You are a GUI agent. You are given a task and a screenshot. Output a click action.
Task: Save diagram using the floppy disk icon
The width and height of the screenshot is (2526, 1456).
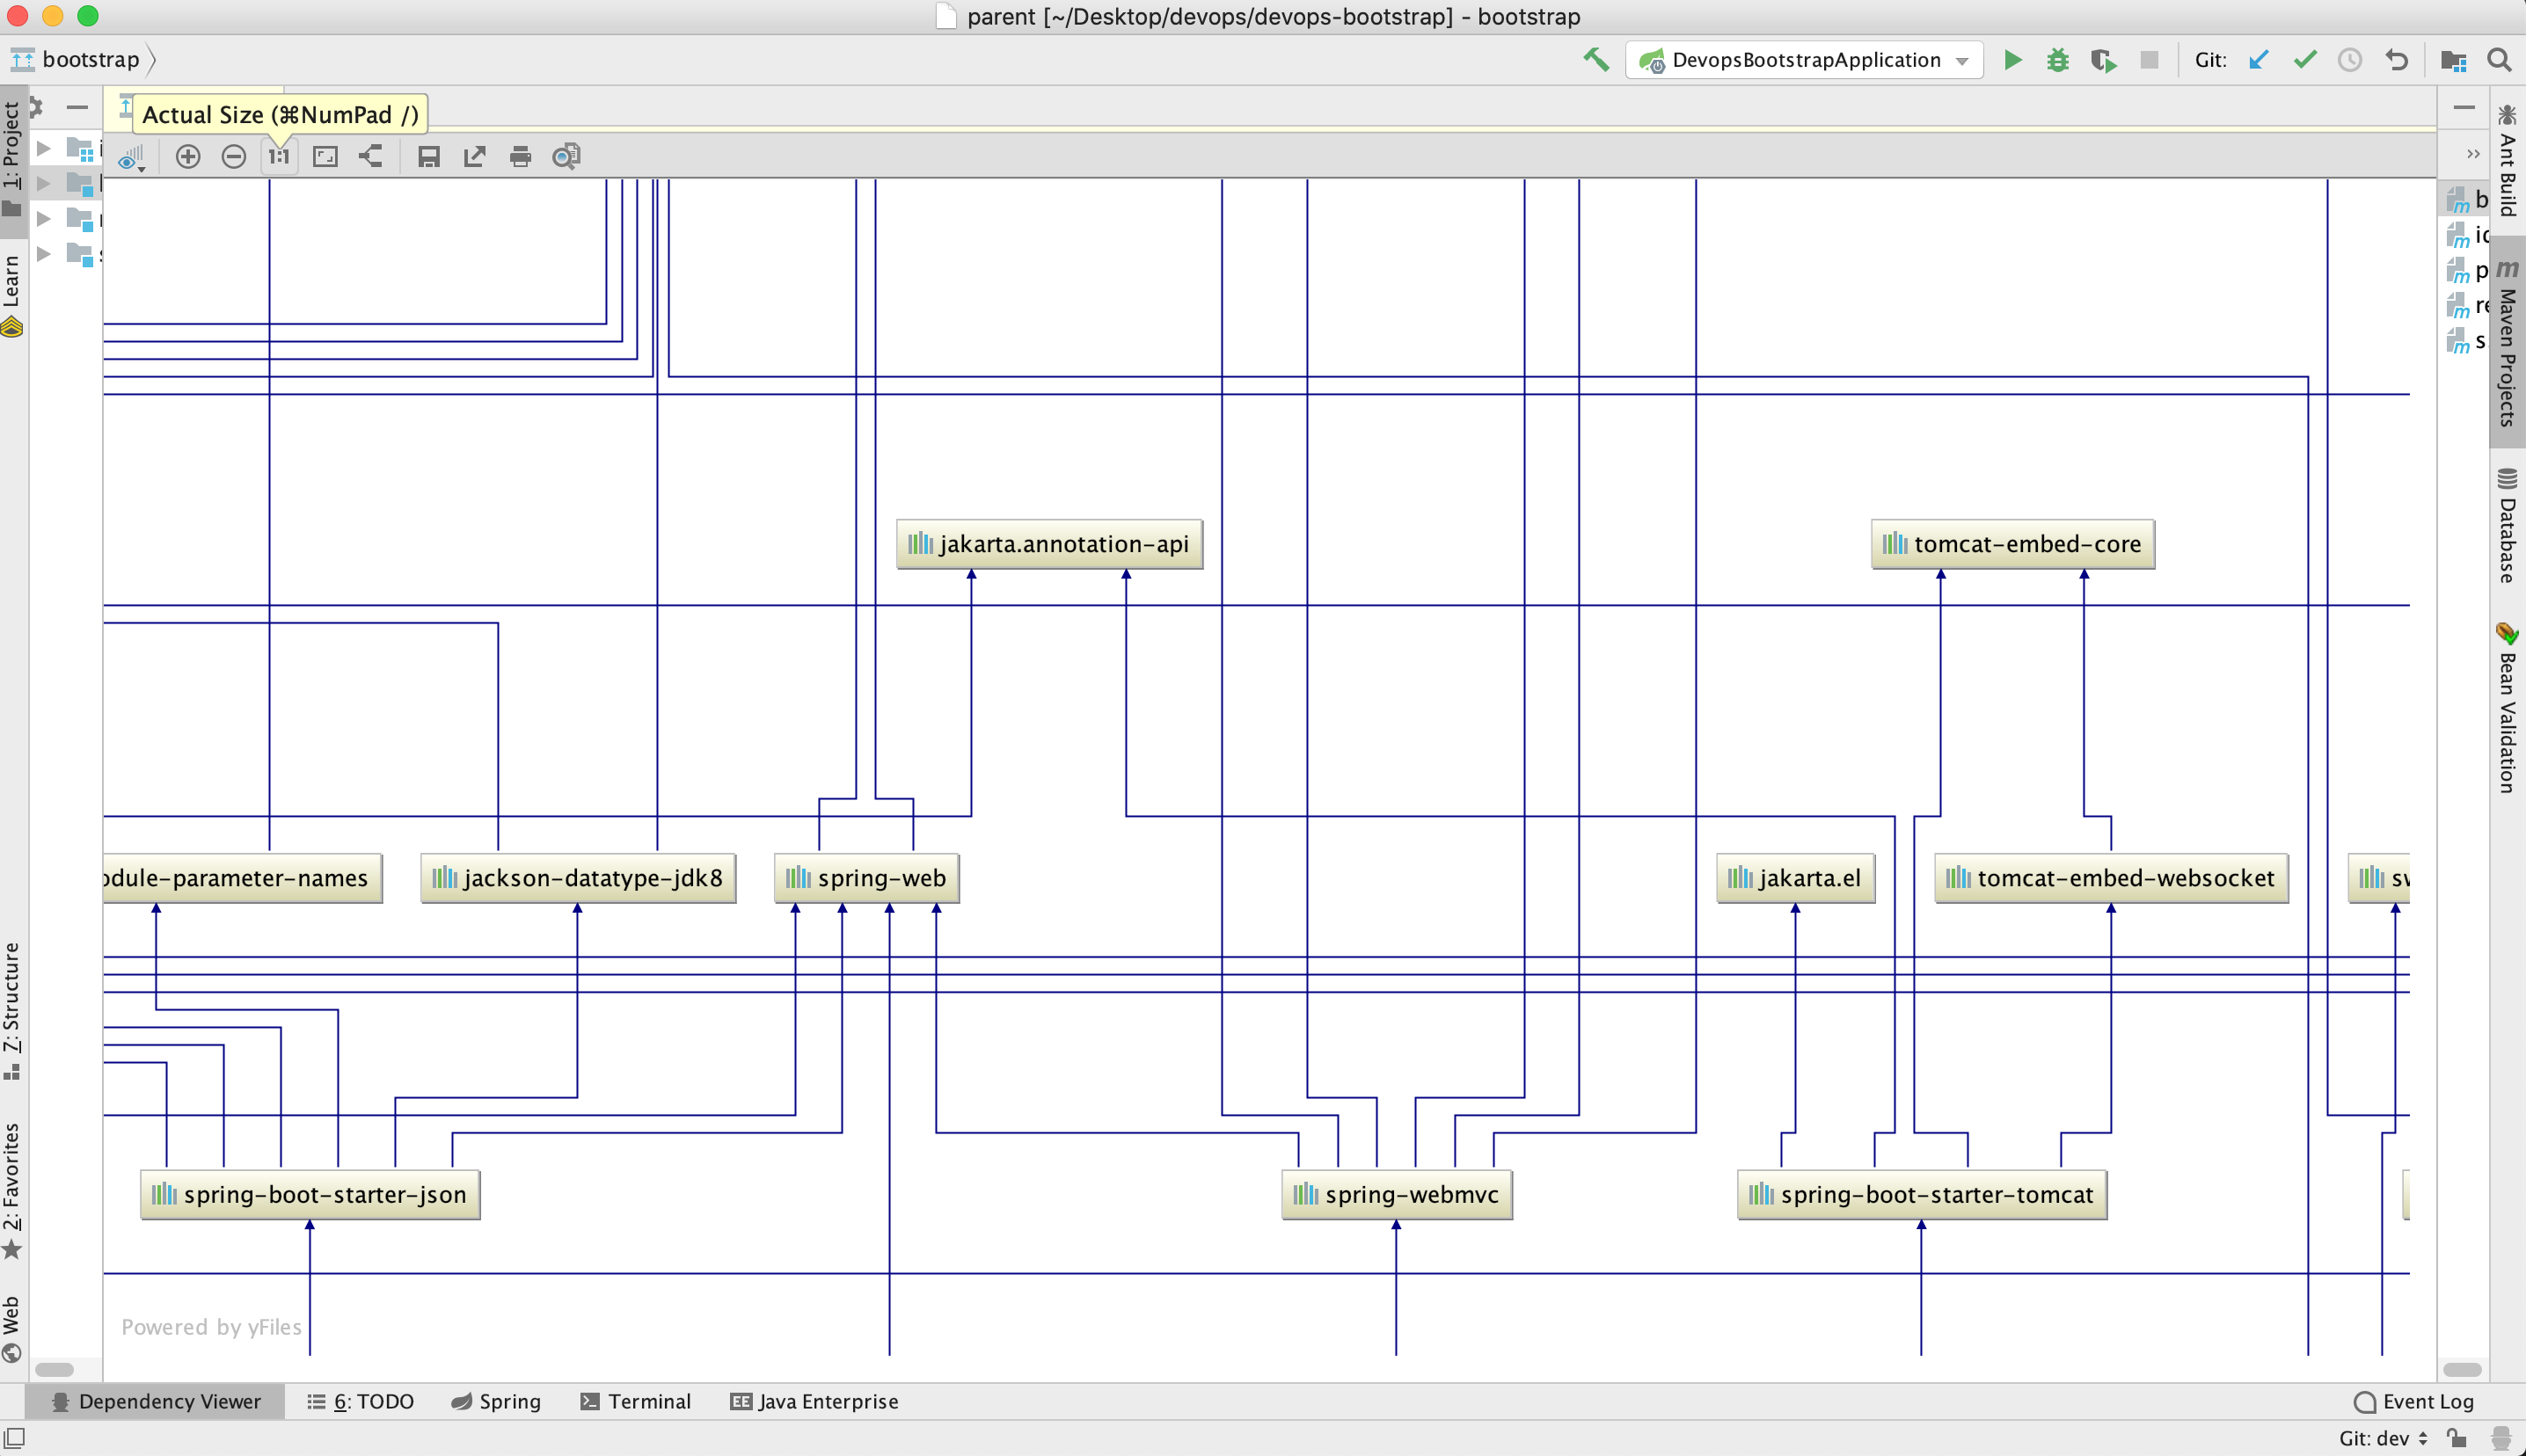429,157
